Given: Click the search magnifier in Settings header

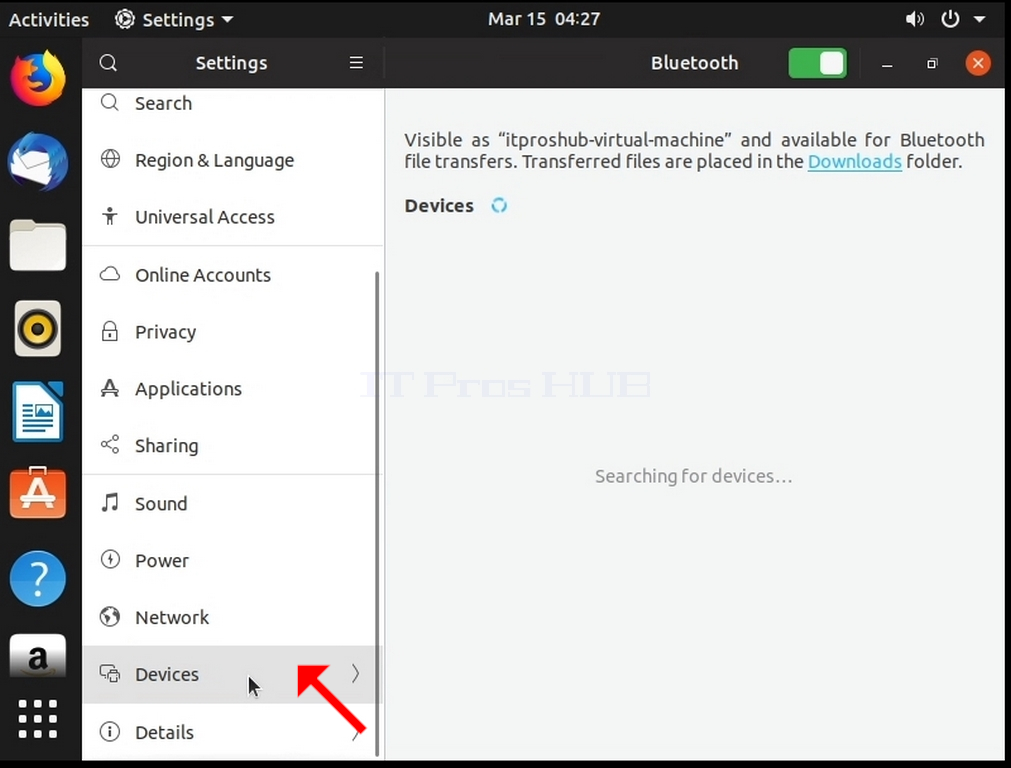Looking at the screenshot, I should [x=108, y=63].
